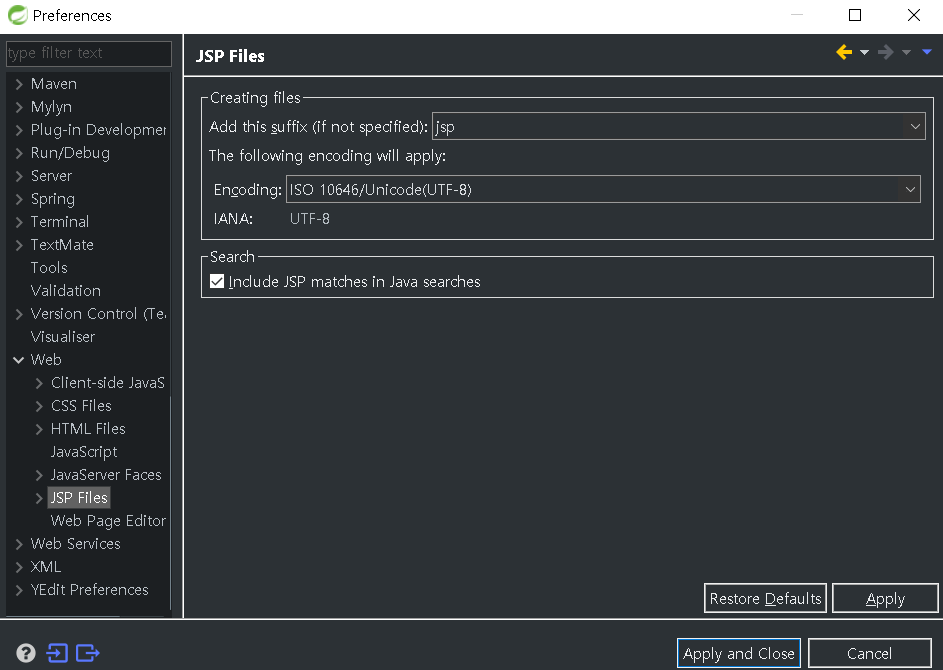Click the UTF-8 IANA value text
Image resolution: width=943 pixels, height=670 pixels.
[x=310, y=219]
